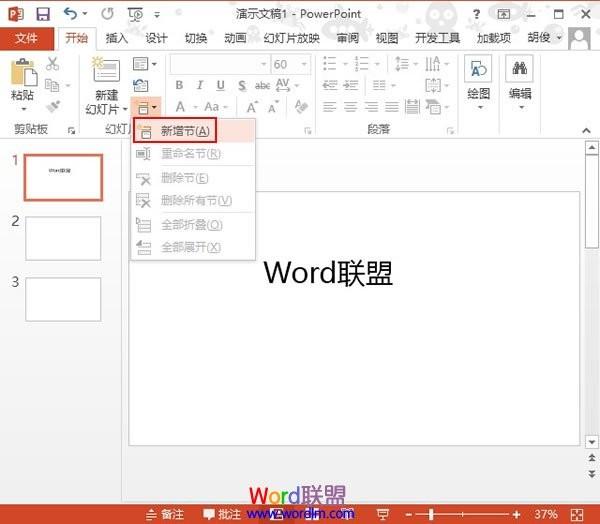Click the Word联盟 title text on slide

pyautogui.click(x=328, y=273)
